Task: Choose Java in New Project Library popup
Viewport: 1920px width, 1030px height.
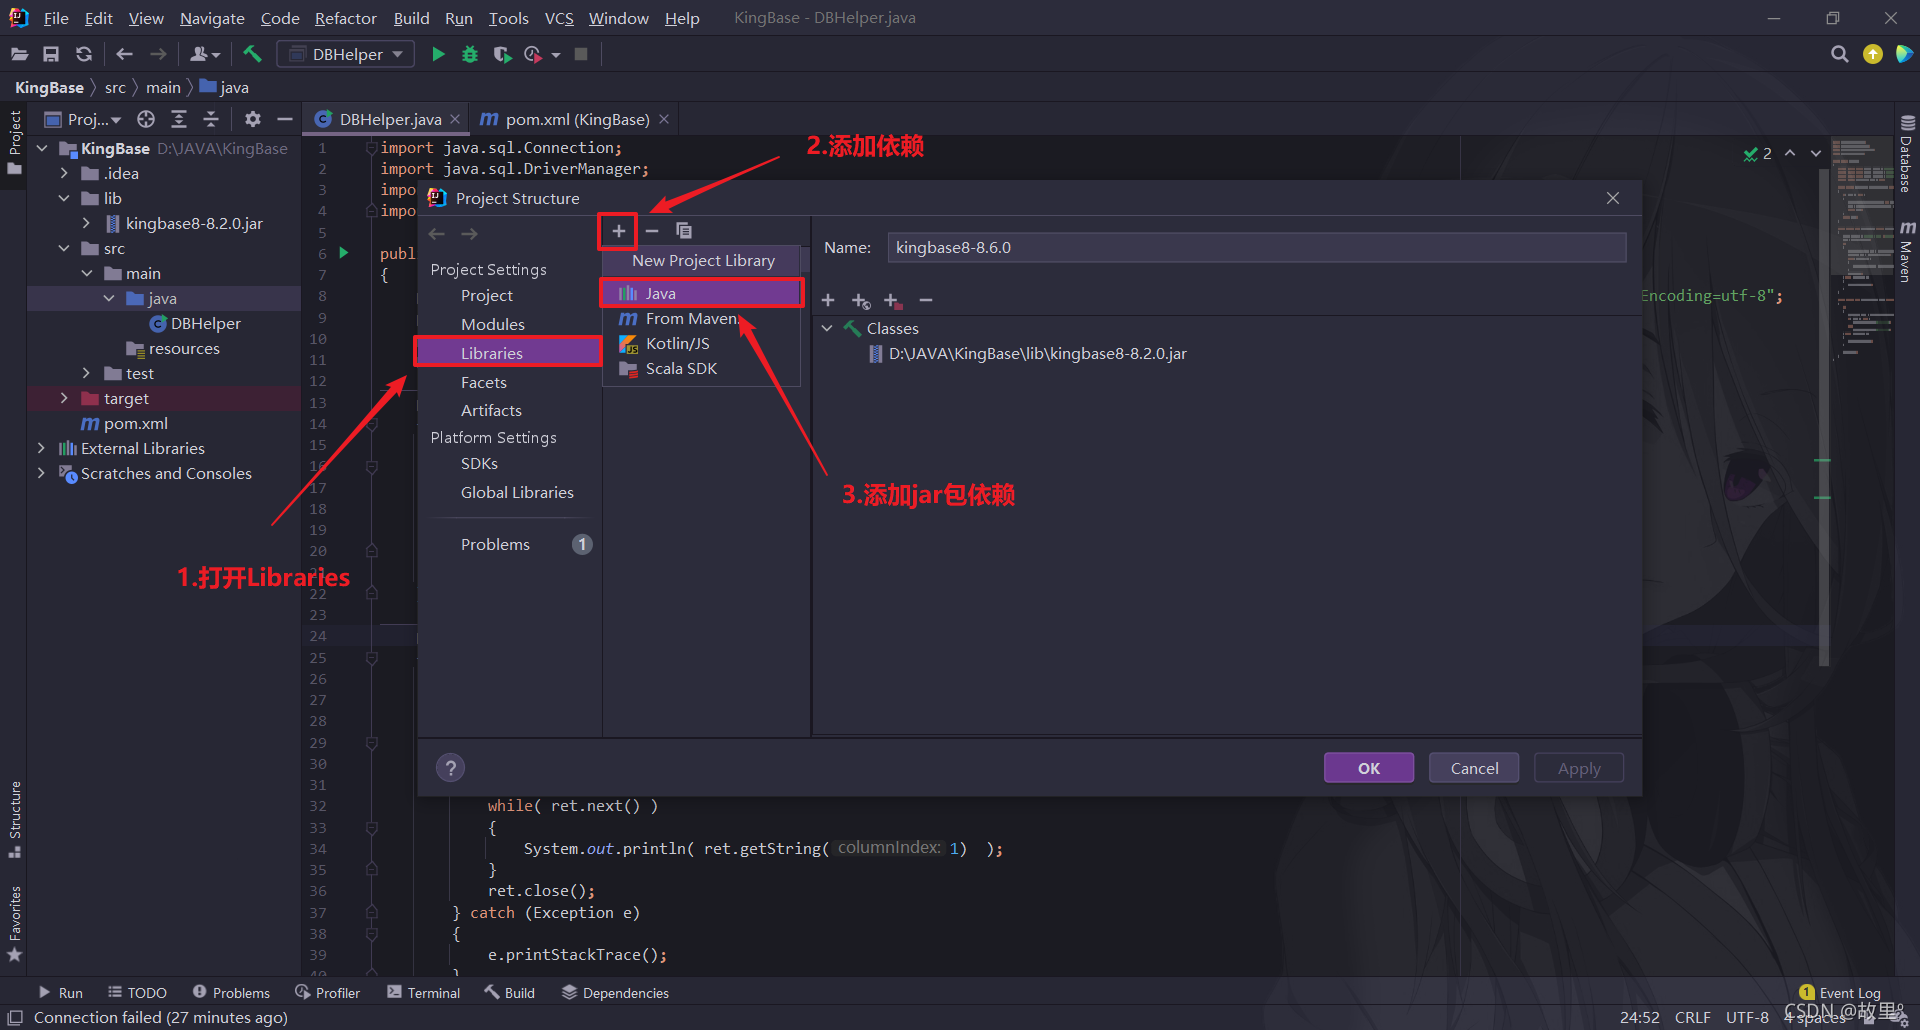Action: click(702, 293)
